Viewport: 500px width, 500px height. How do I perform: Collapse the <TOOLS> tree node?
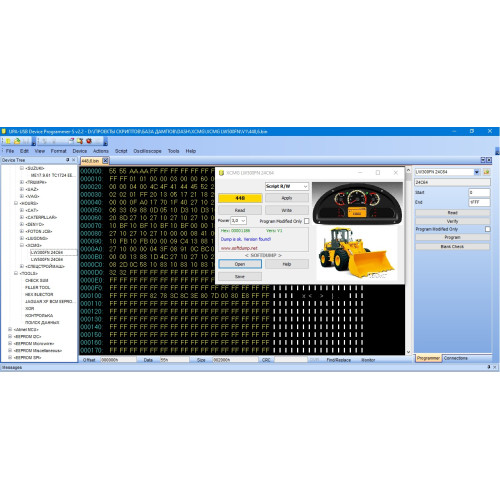point(16,273)
